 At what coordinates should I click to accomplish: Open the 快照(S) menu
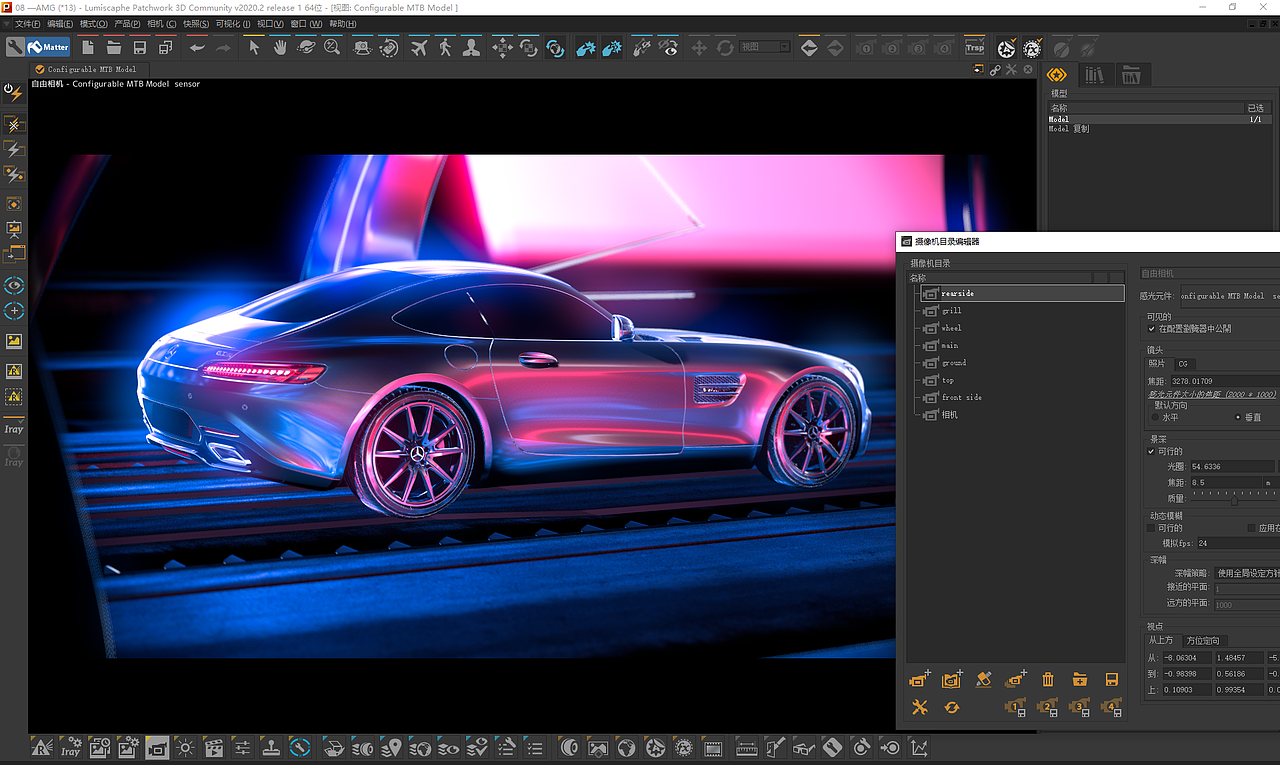coord(196,23)
